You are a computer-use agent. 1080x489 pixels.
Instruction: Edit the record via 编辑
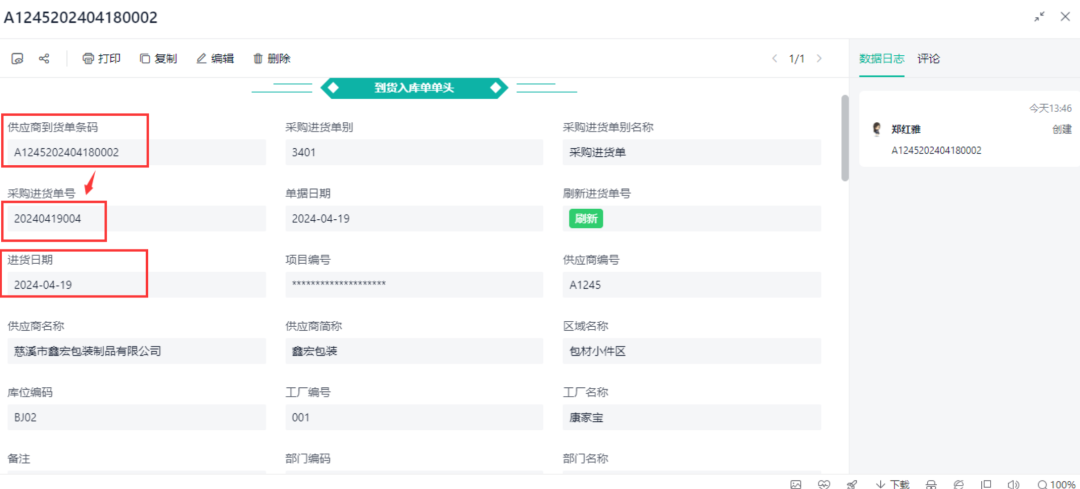click(x=215, y=59)
